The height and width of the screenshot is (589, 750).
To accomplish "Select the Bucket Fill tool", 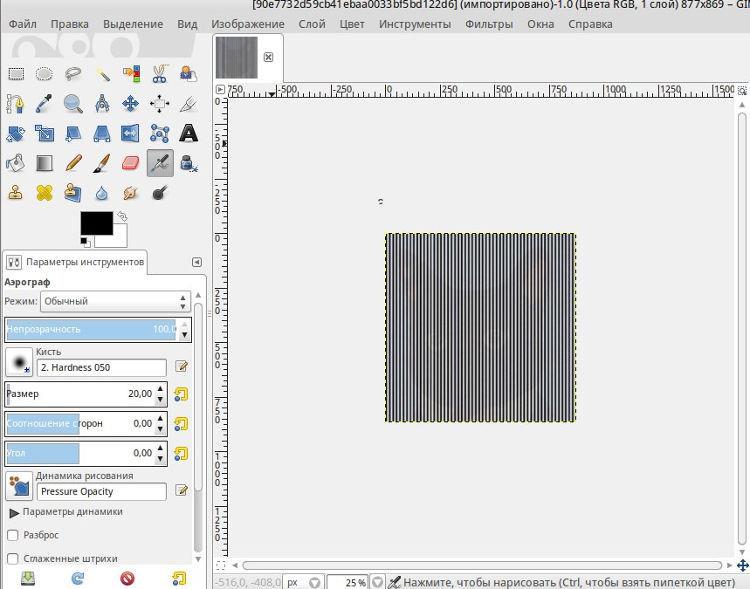I will pyautogui.click(x=15, y=163).
